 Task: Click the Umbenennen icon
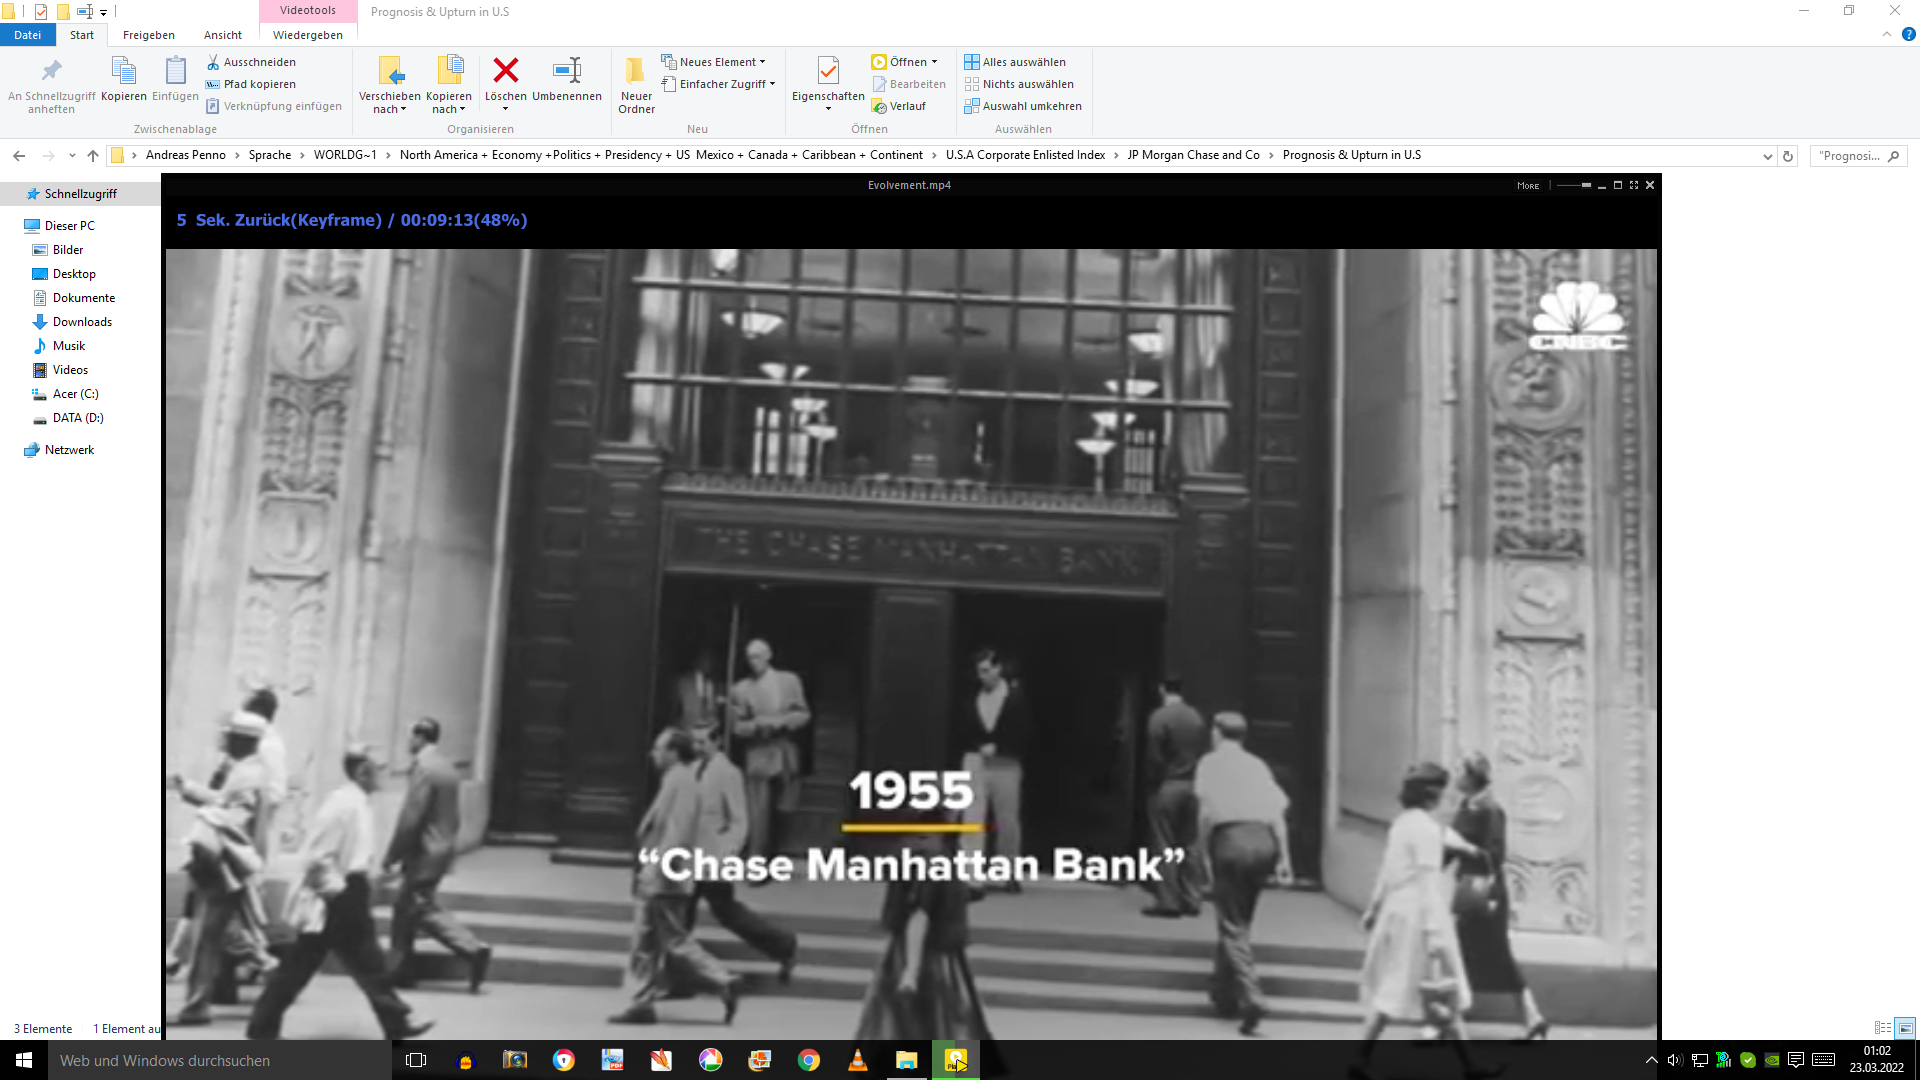pos(567,70)
